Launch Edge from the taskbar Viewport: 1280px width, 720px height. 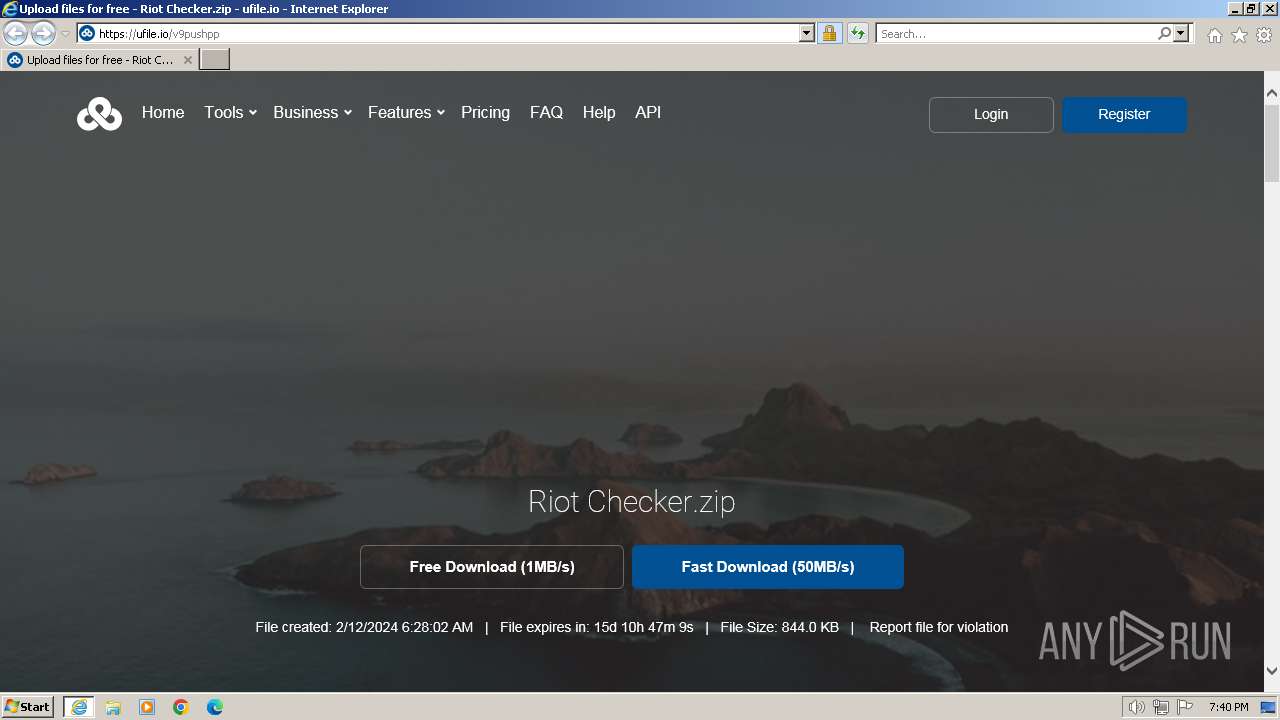(x=215, y=707)
